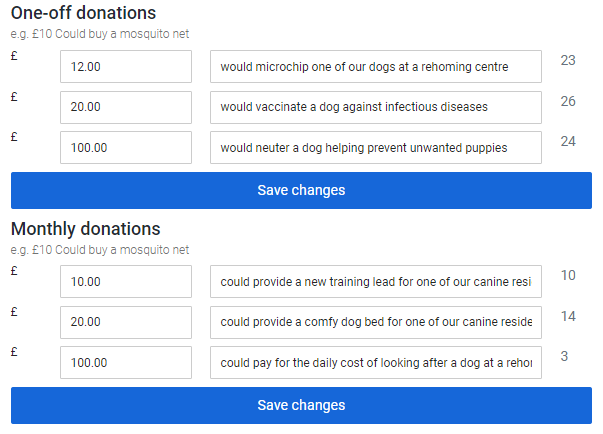The width and height of the screenshot is (603, 434).
Task: Save changes to monthly donations
Action: 301,405
